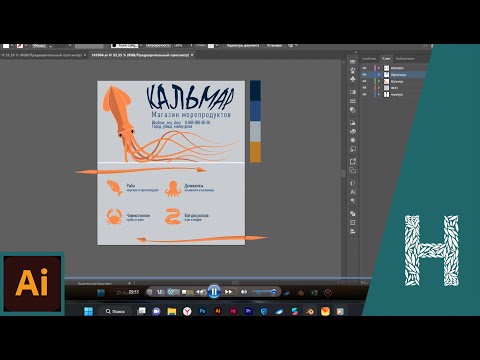Click the orange color rectangle beside artboard

point(255,152)
